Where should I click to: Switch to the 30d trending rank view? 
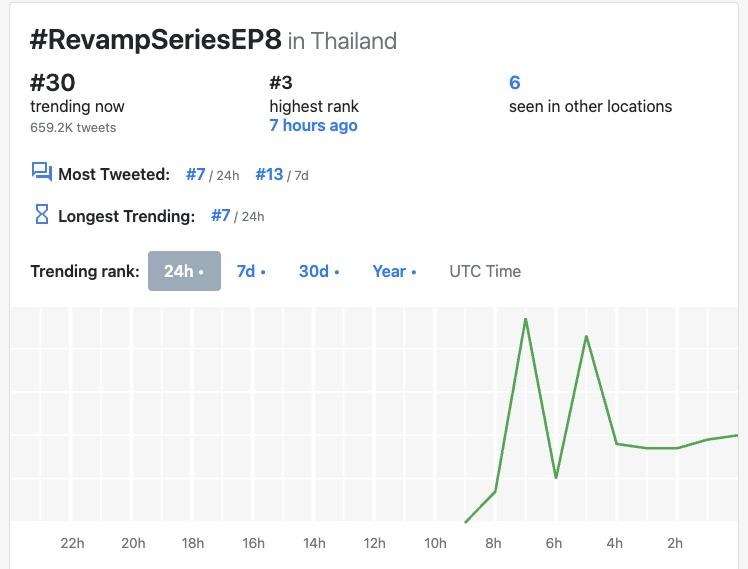click(319, 271)
